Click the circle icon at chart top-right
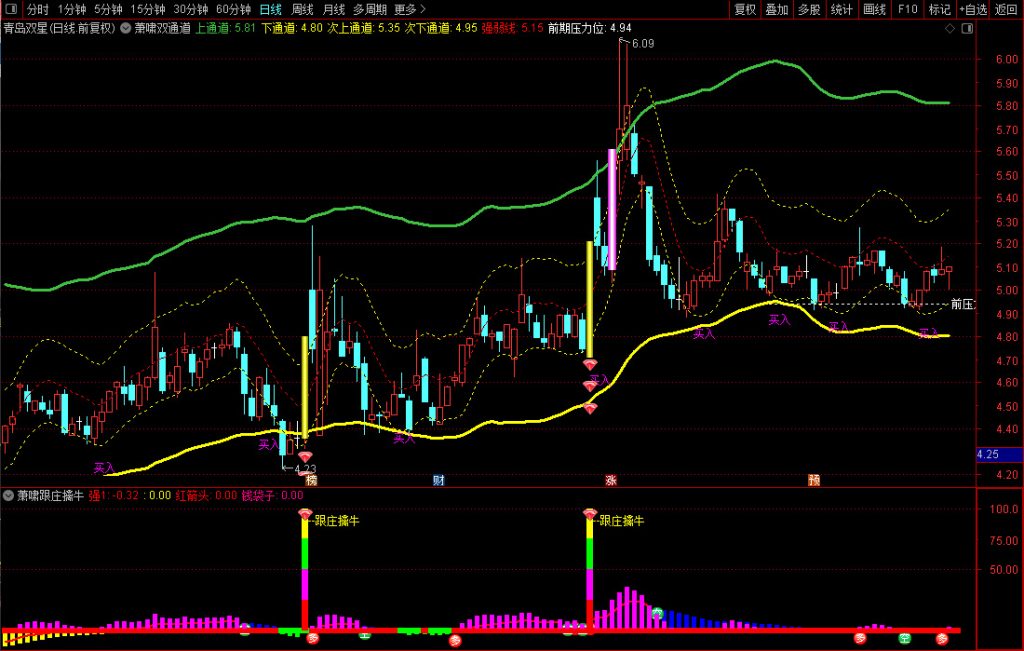This screenshot has height=651, width=1024. click(963, 28)
